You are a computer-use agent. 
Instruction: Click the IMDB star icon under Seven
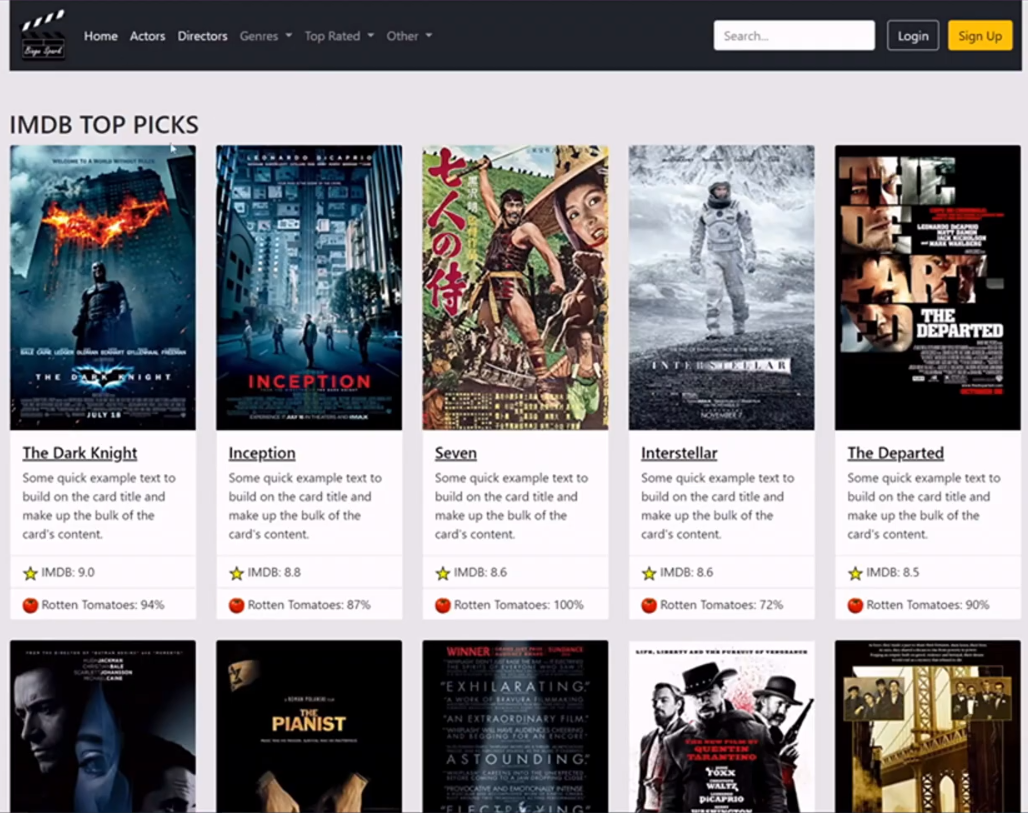click(443, 574)
